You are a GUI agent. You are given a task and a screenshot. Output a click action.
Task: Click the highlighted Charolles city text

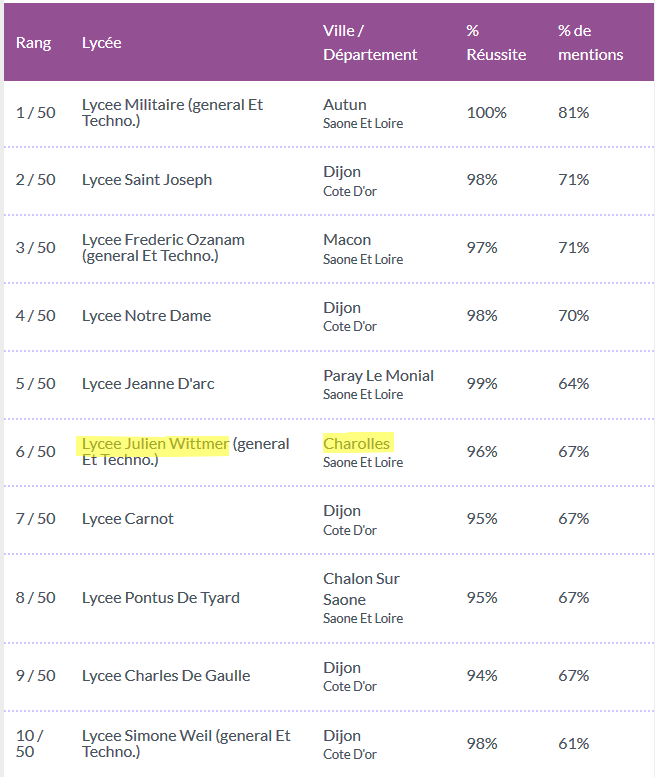[356, 444]
